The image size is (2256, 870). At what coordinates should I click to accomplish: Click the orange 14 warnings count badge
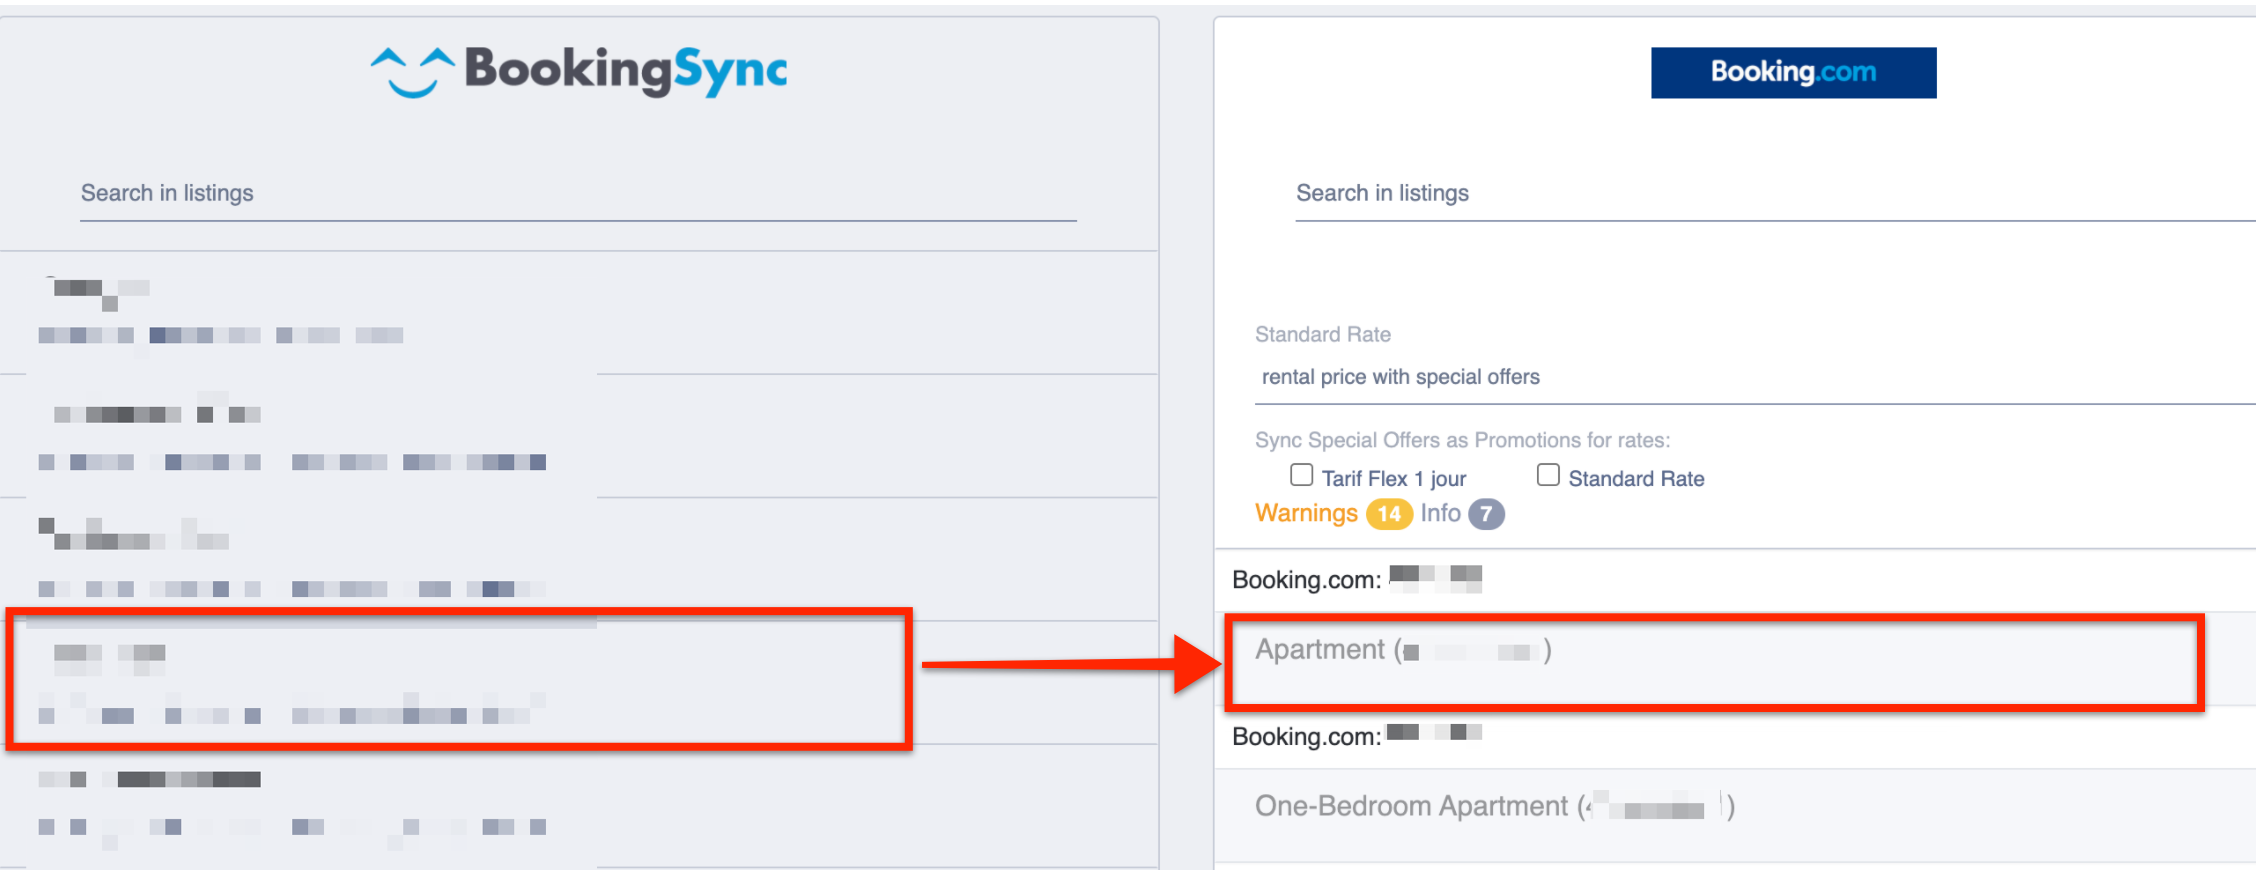[1388, 514]
